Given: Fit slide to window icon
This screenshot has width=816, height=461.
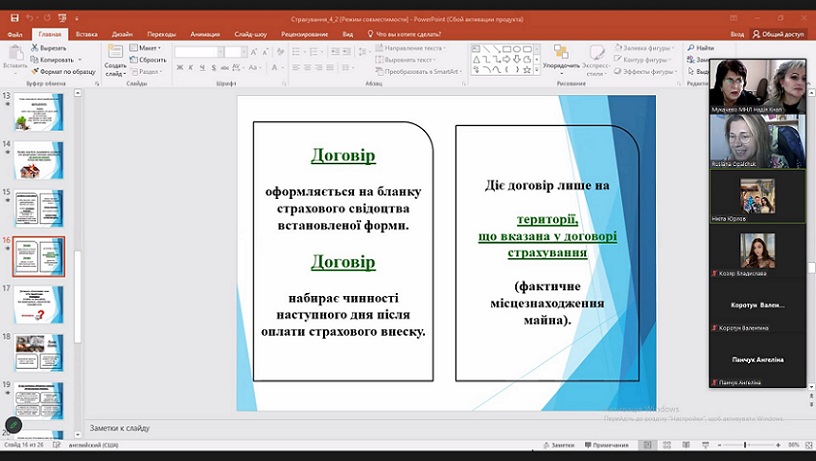Looking at the screenshot, I should 809,445.
